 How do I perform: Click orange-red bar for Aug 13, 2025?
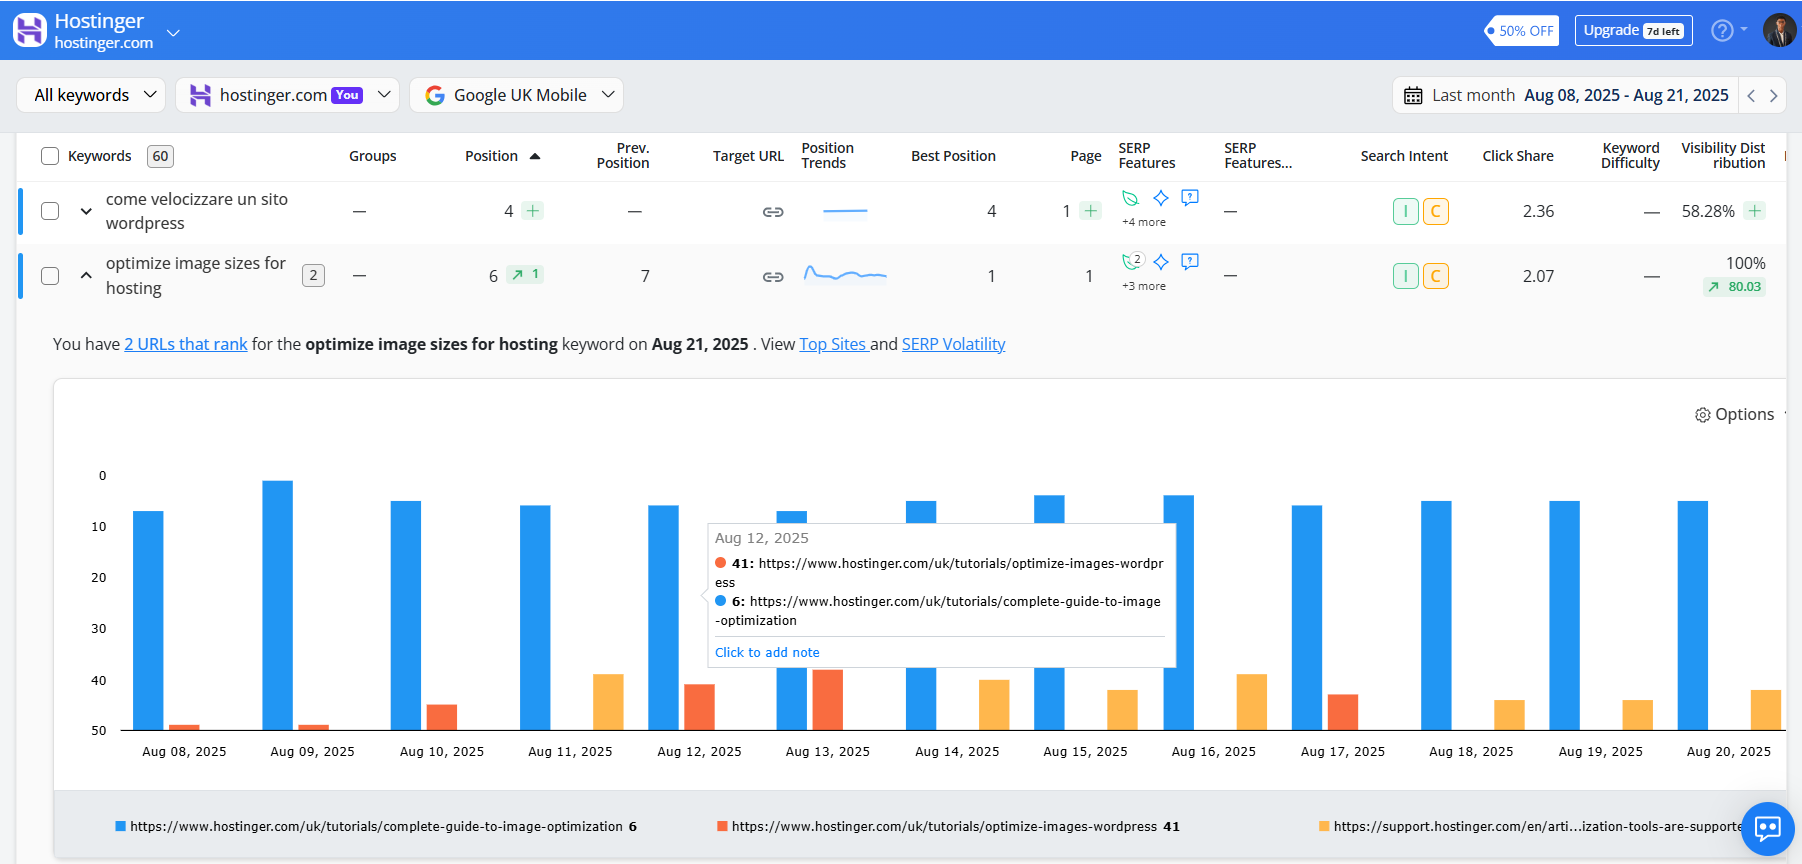(828, 699)
